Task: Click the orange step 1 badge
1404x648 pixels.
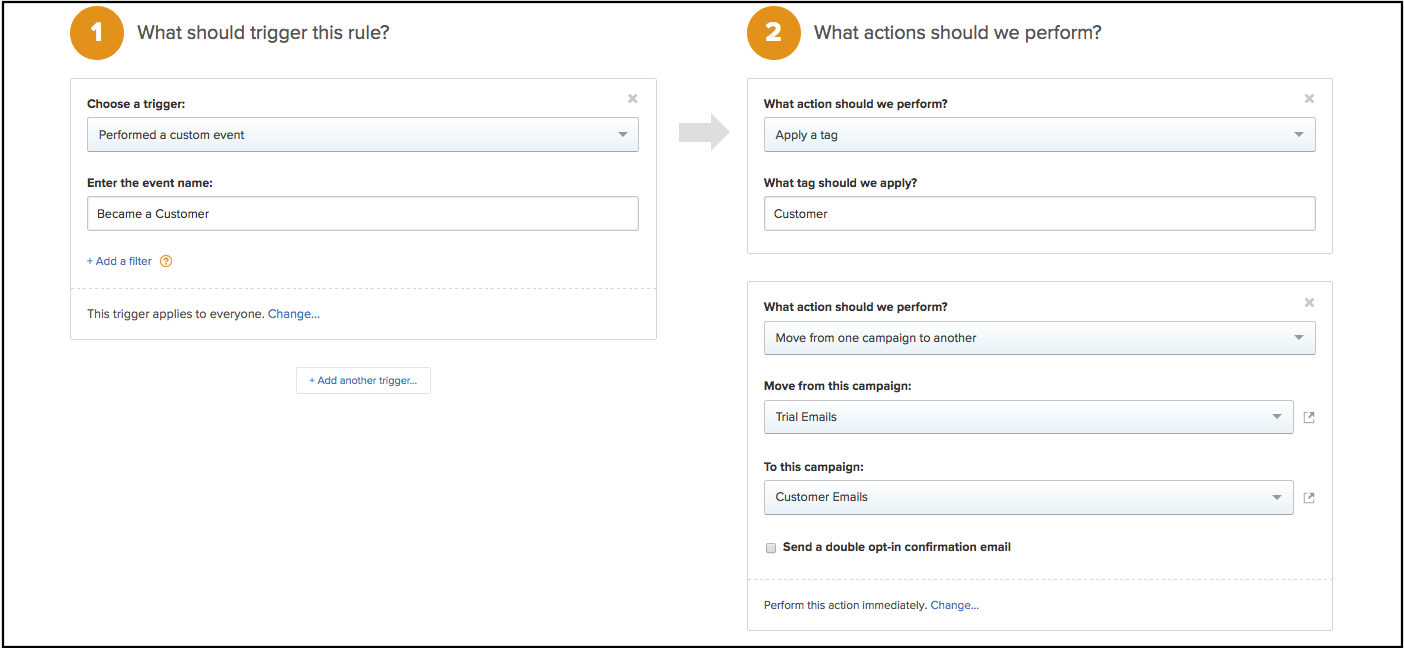Action: click(x=97, y=33)
